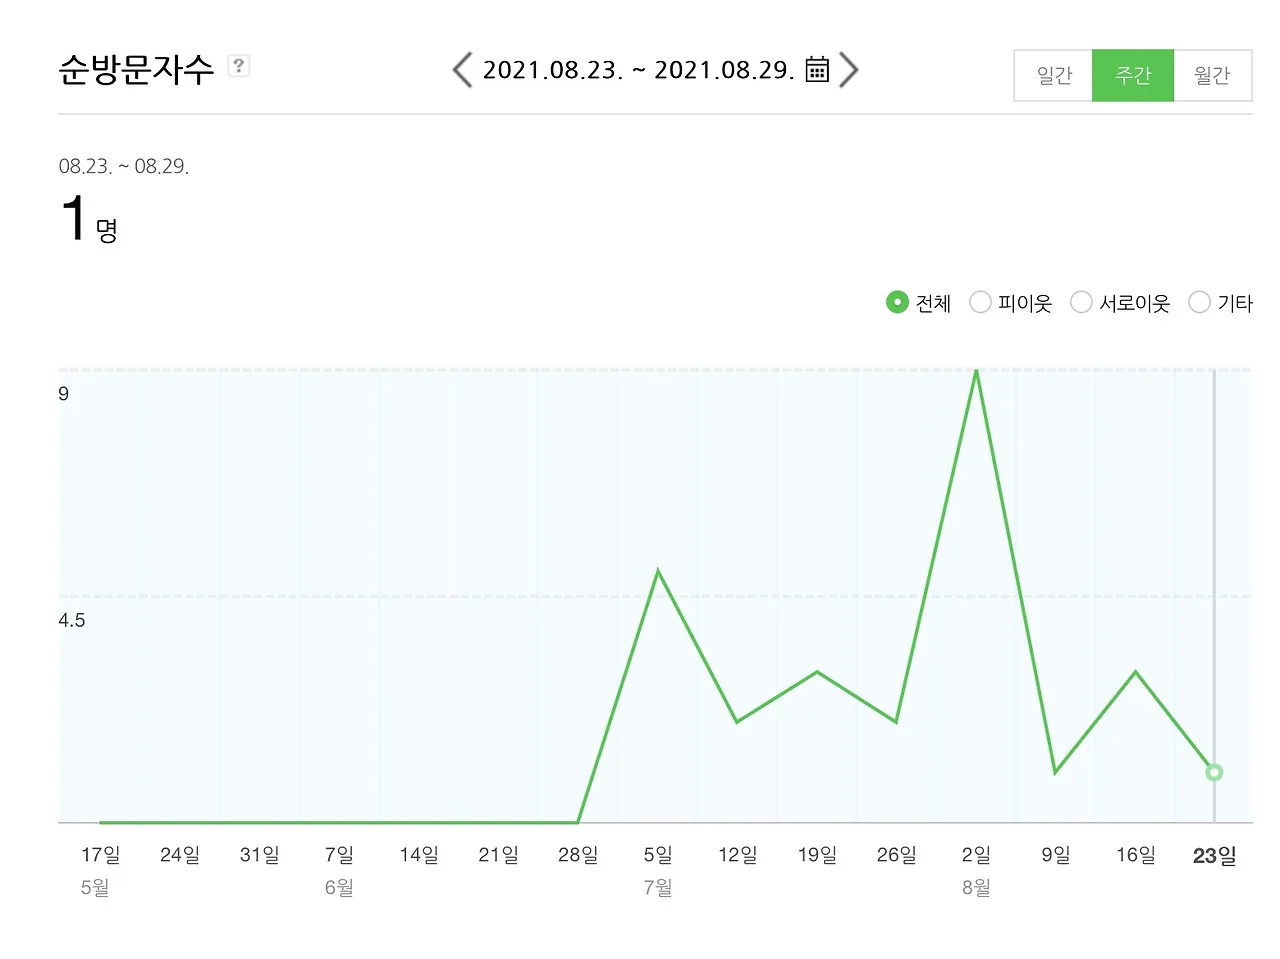Click the 23일 axis label
Image resolution: width=1280 pixels, height=959 pixels.
tap(1213, 855)
